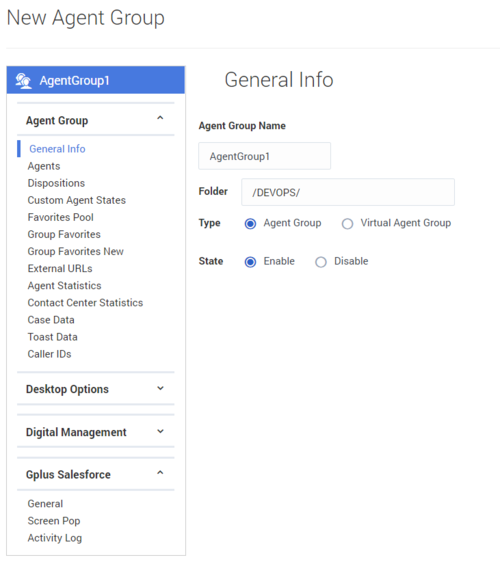Screen dimensions: 500x564
Task: Expand the Desktop Options section
Action: pyautogui.click(x=160, y=388)
